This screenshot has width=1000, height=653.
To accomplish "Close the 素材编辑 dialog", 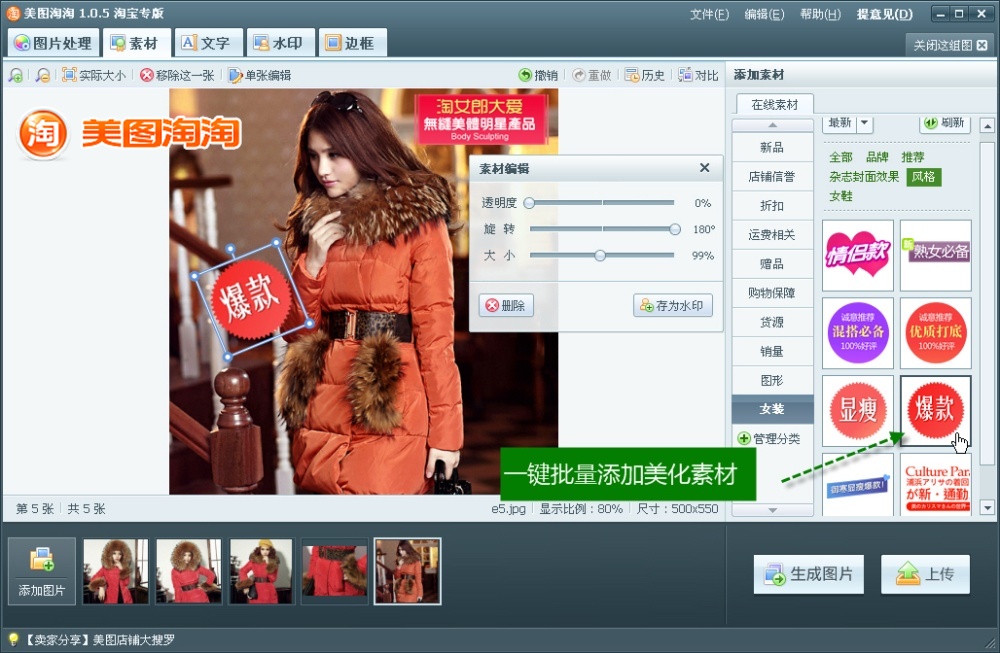I will point(704,168).
